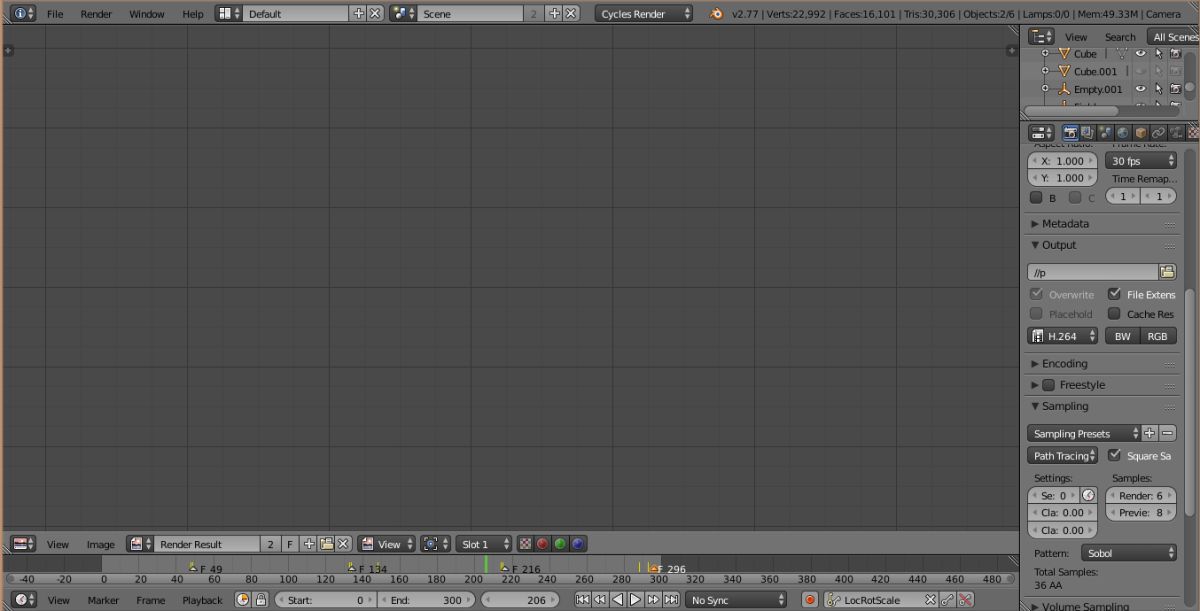Enable the Cache Result checkbox
Screen dimensions: 1200x611
pos(1114,313)
